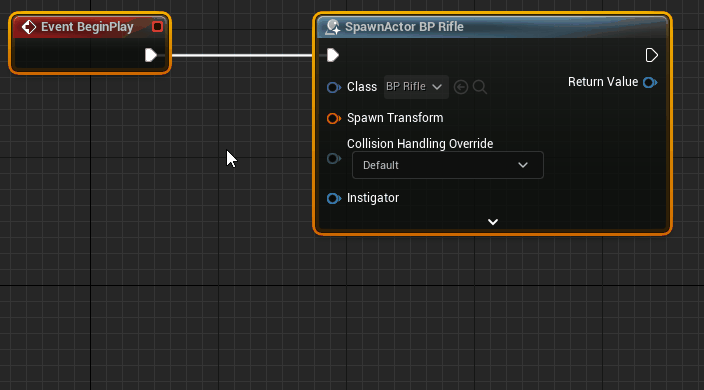Click the spawn actor icon in node header
Screen dimensions: 704x390
pos(332,27)
